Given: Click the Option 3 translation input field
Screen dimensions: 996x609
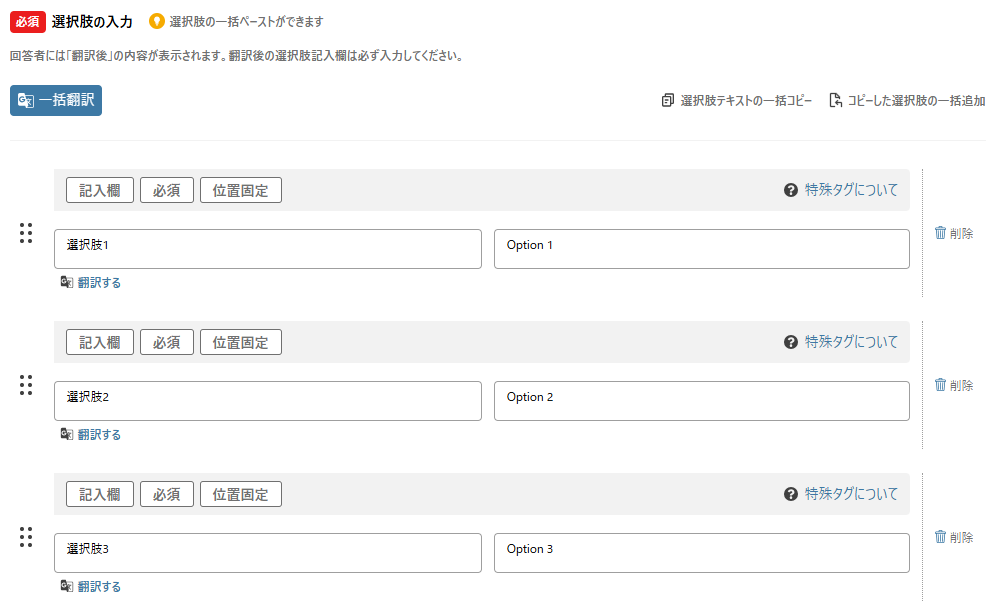Looking at the screenshot, I should click(x=702, y=553).
